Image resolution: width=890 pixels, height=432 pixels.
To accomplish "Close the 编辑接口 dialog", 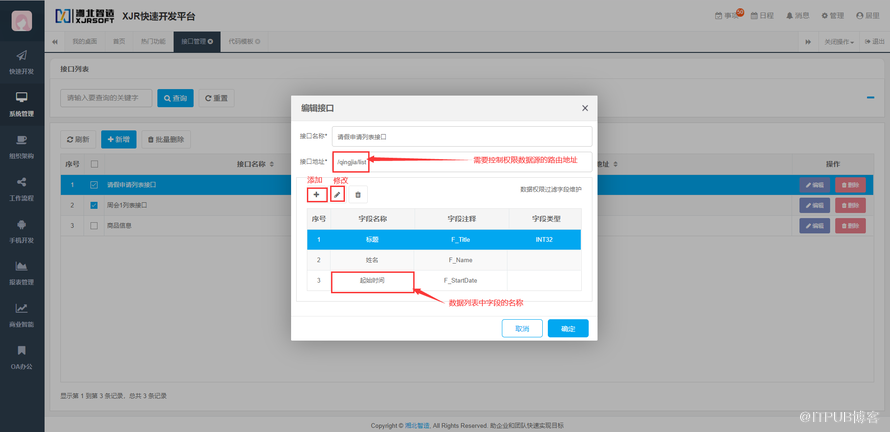I will (x=585, y=108).
